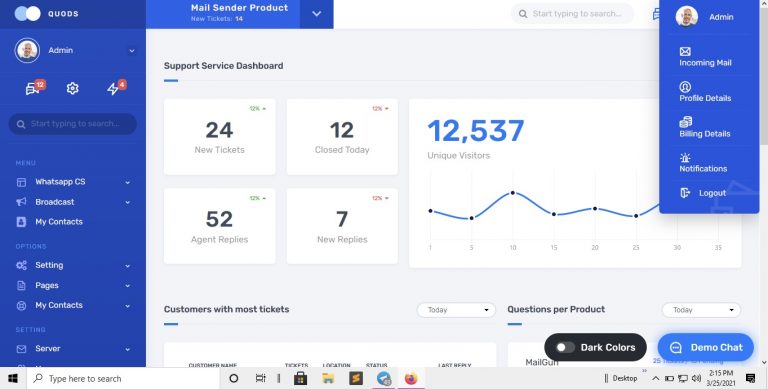
Task: Click the Pages document icon
Action: pos(21,285)
